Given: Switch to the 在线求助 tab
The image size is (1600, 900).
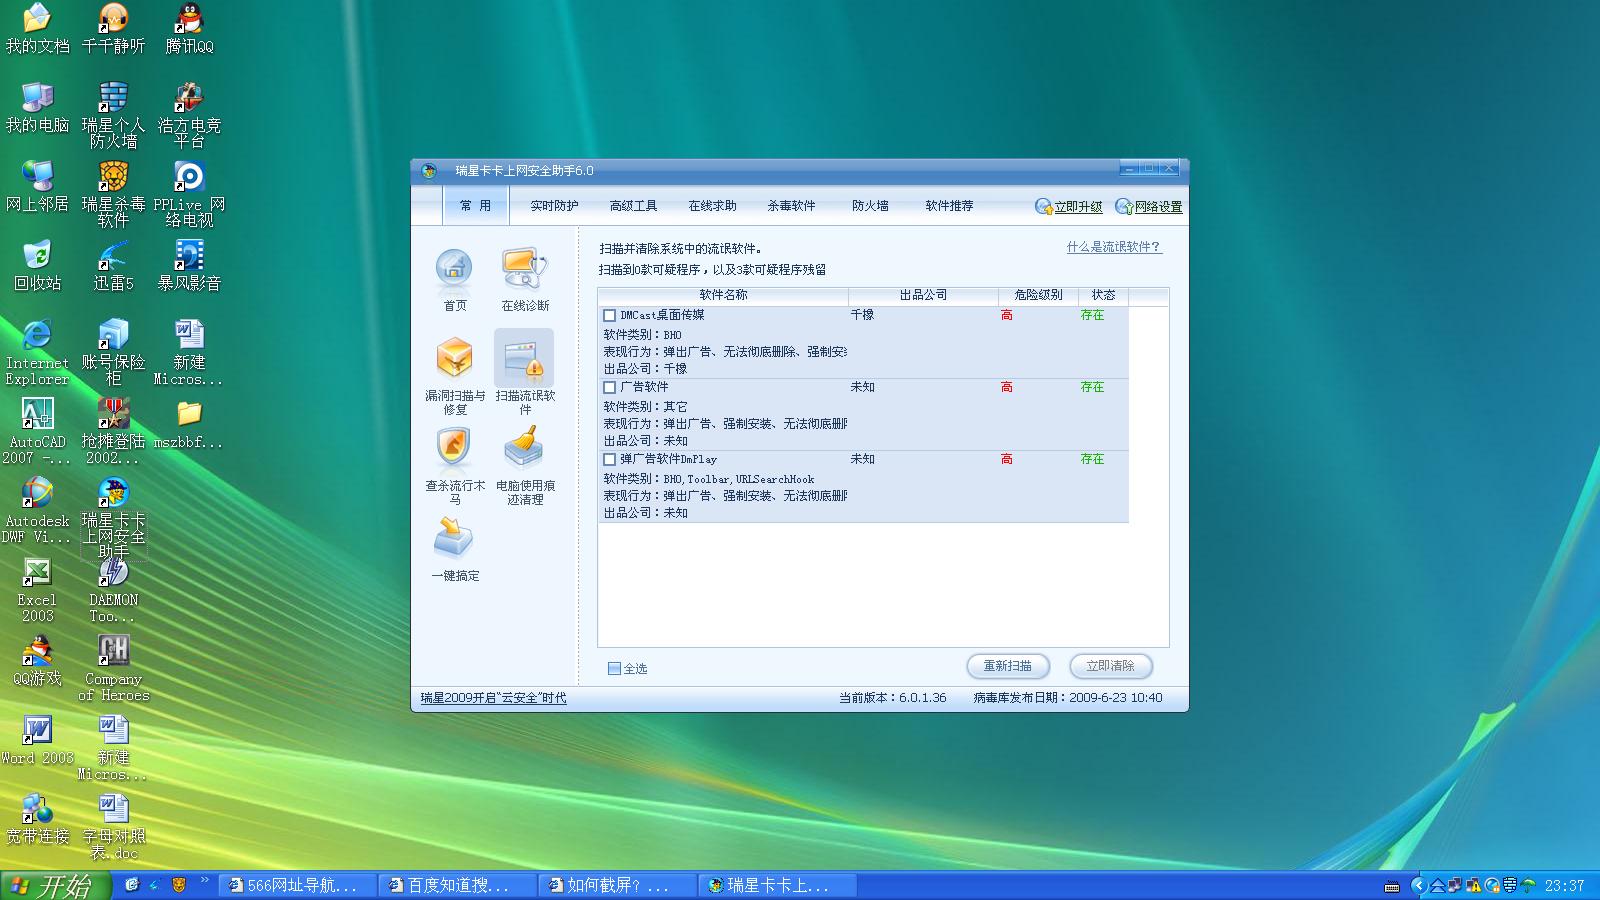Looking at the screenshot, I should [712, 206].
